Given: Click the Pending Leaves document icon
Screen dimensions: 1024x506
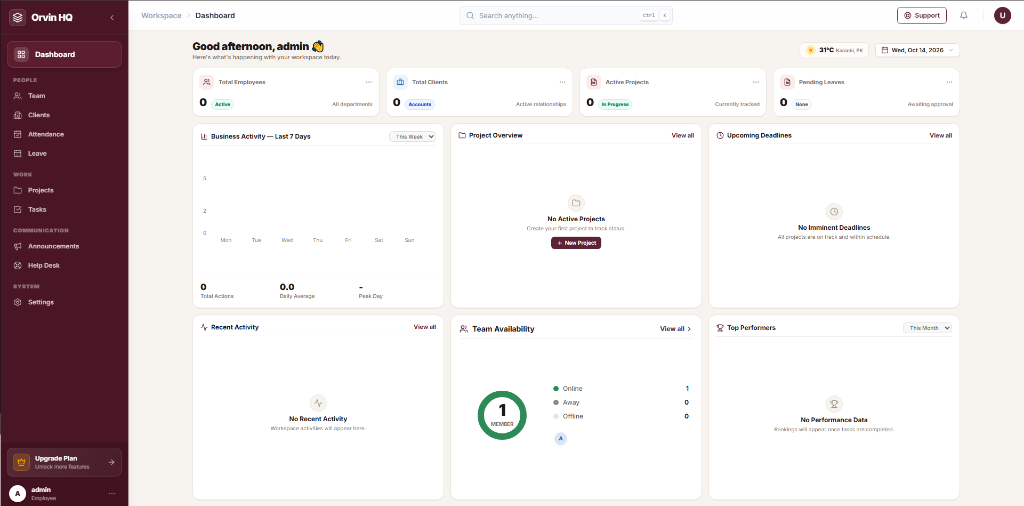Looking at the screenshot, I should (787, 82).
